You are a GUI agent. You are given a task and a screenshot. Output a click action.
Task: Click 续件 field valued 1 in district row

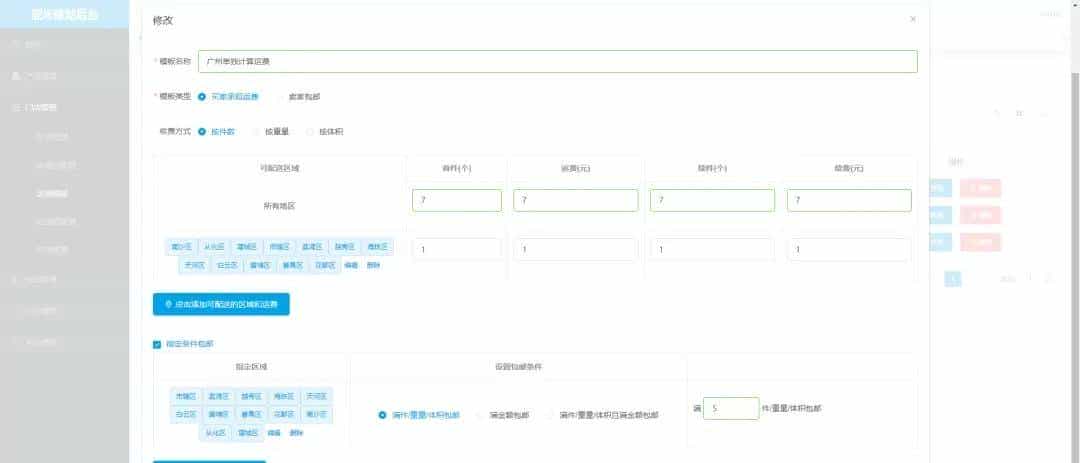click(x=712, y=249)
